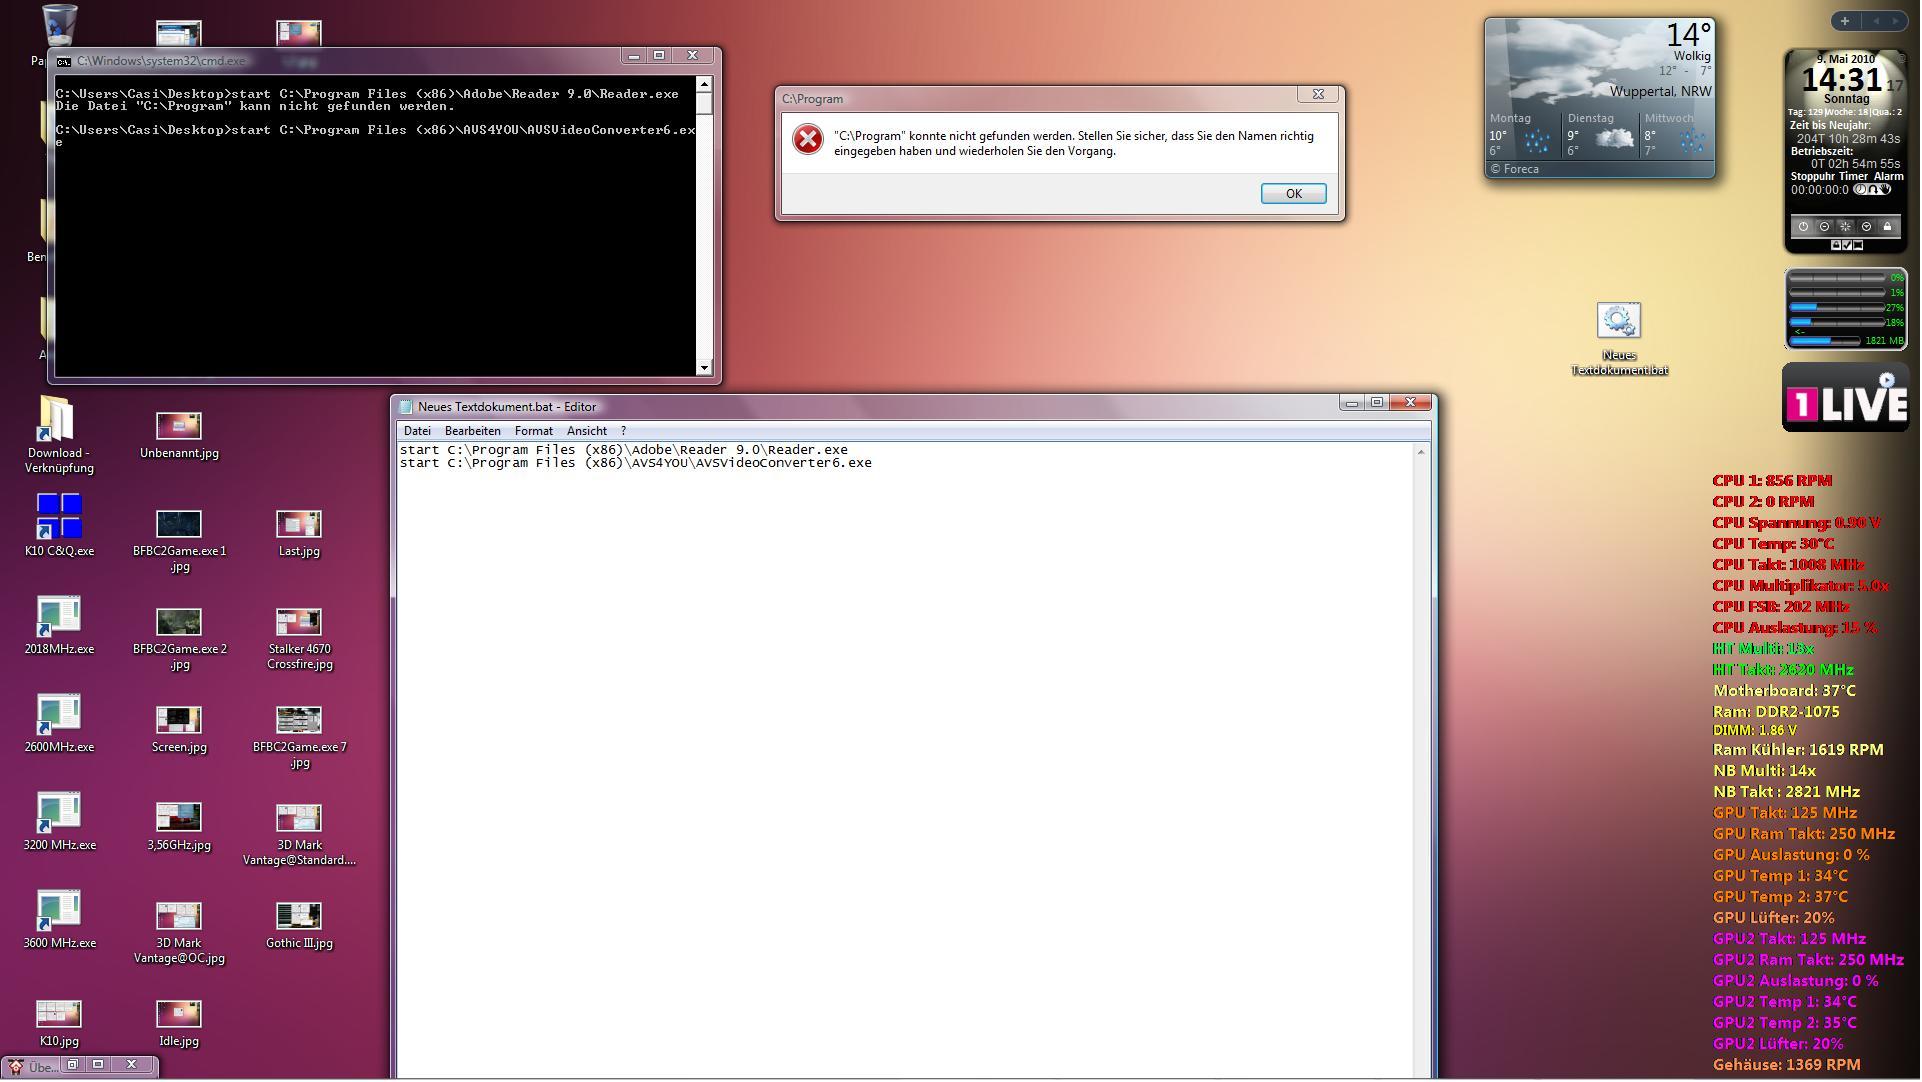Click the Recycle Bin desktop icon
Image resolution: width=1922 pixels, height=1082 pixels.
(60, 25)
